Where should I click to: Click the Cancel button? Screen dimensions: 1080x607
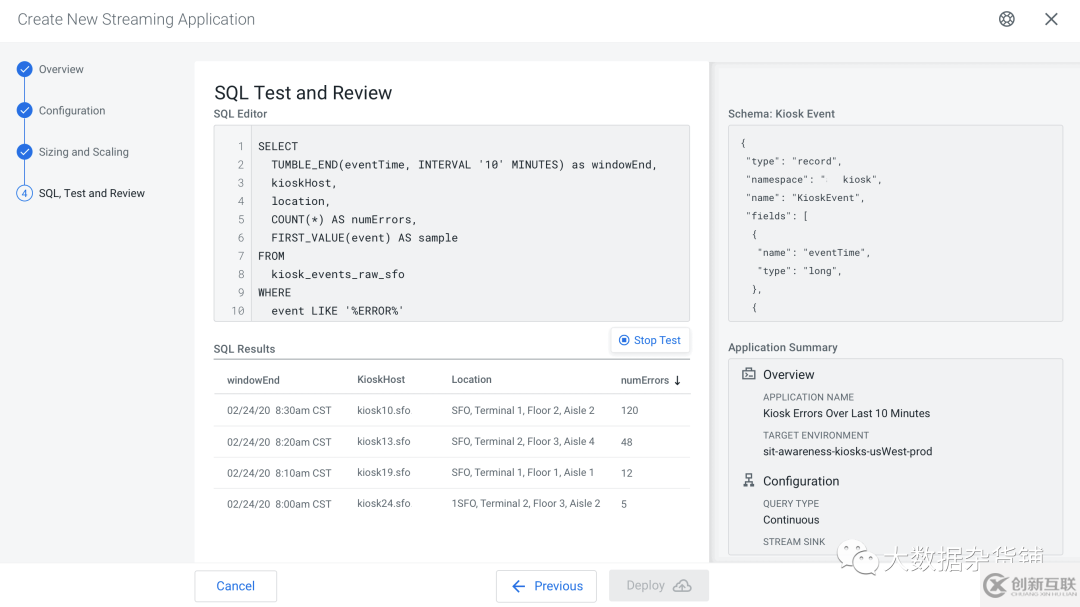(235, 586)
